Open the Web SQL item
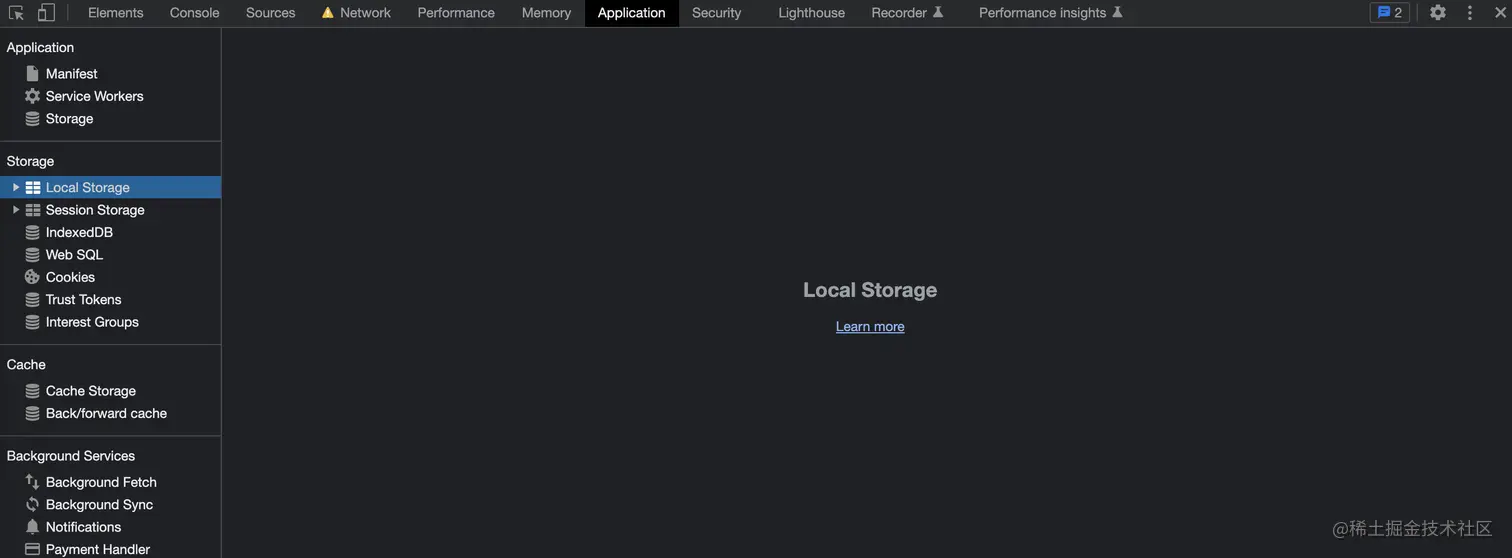Screen dimensions: 1512x558 coord(110,255)
